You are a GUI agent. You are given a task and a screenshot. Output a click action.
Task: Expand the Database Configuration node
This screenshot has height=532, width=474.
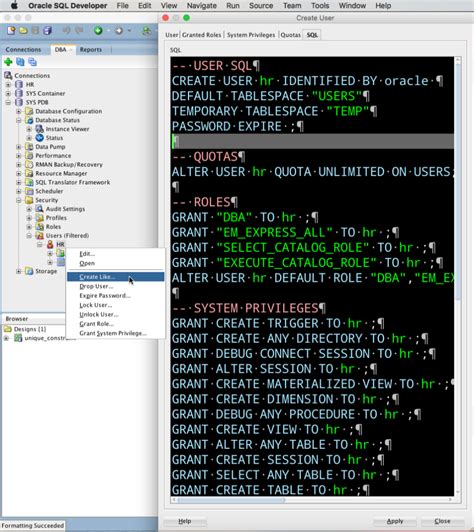tap(19, 111)
